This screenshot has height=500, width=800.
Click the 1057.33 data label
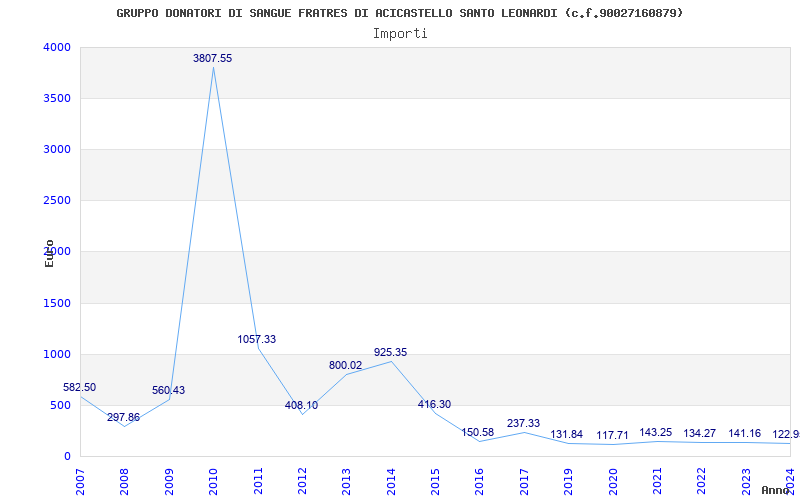pos(257,339)
